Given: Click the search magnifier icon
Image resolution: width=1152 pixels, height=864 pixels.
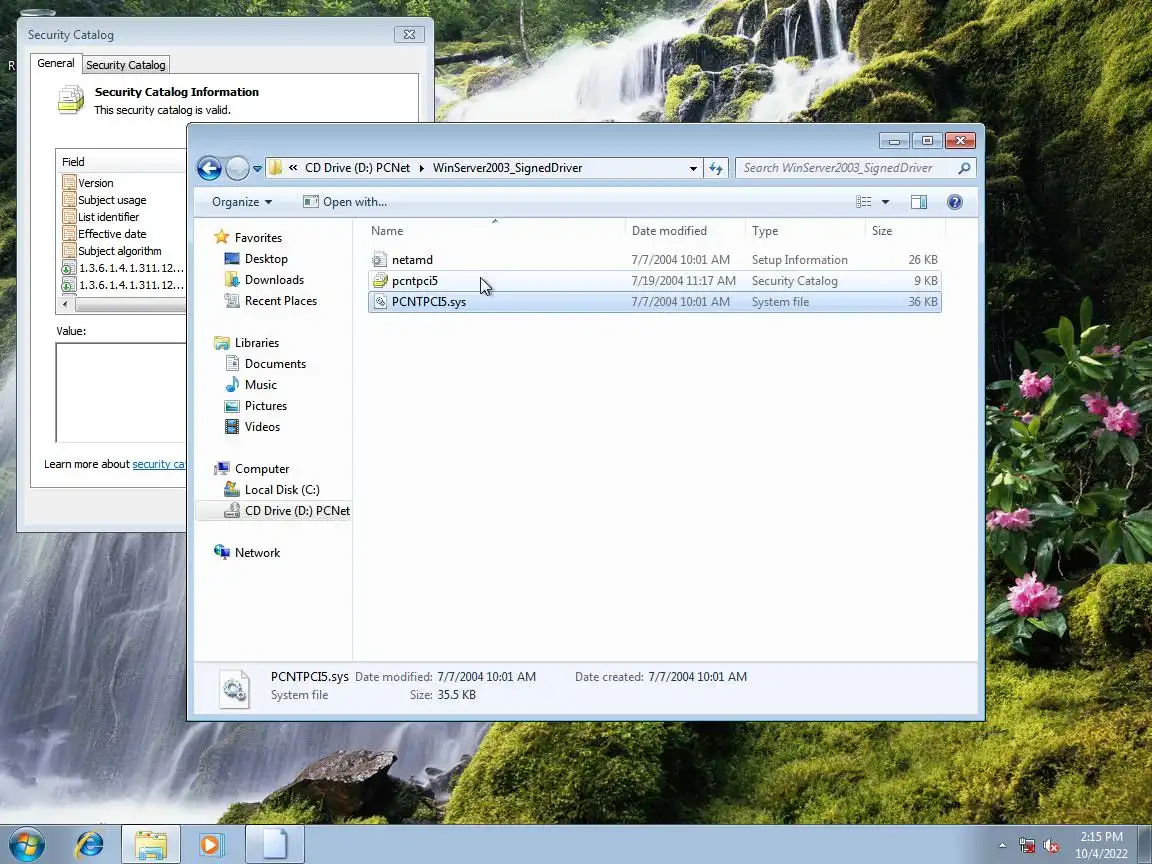Looking at the screenshot, I should pyautogui.click(x=964, y=168).
